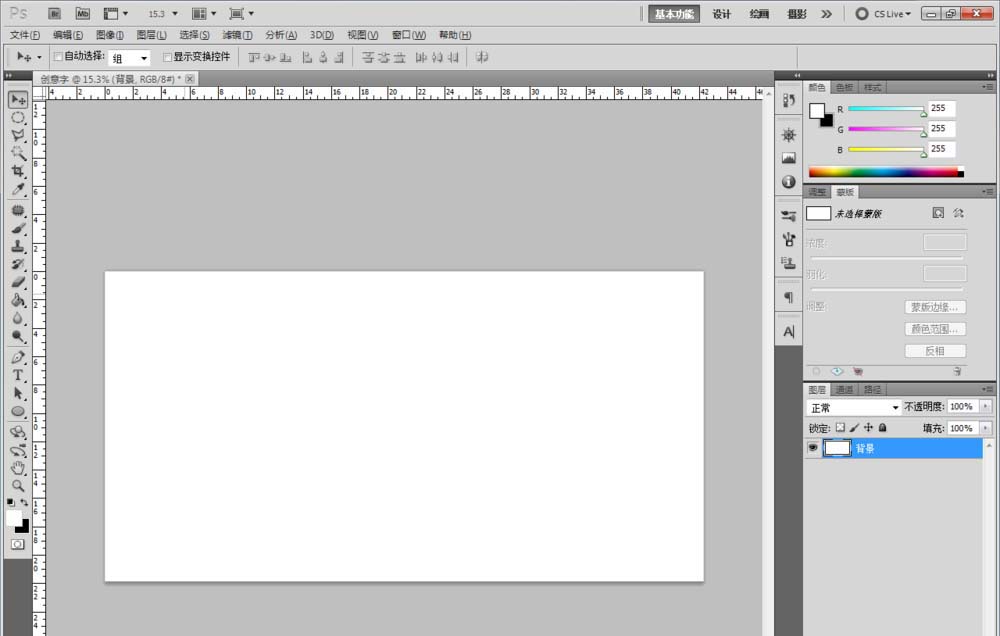Select the Path Selection arrow tool
Screen dimensions: 1000x636
(x=18, y=393)
